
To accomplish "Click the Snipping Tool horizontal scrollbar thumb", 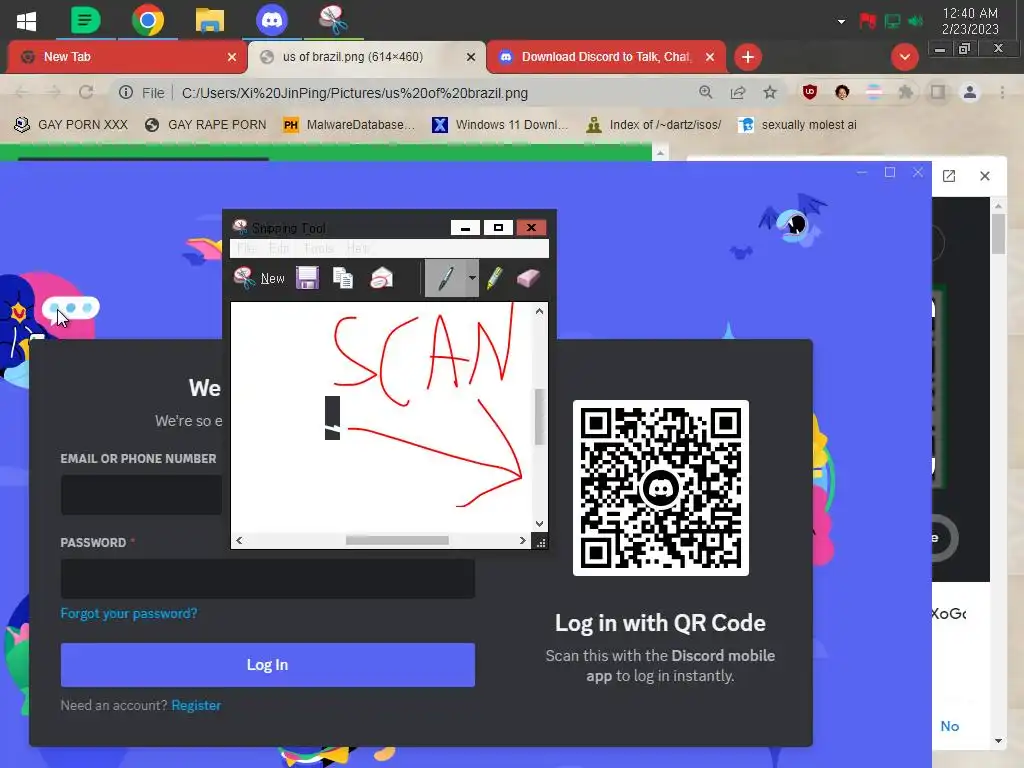I will [397, 540].
